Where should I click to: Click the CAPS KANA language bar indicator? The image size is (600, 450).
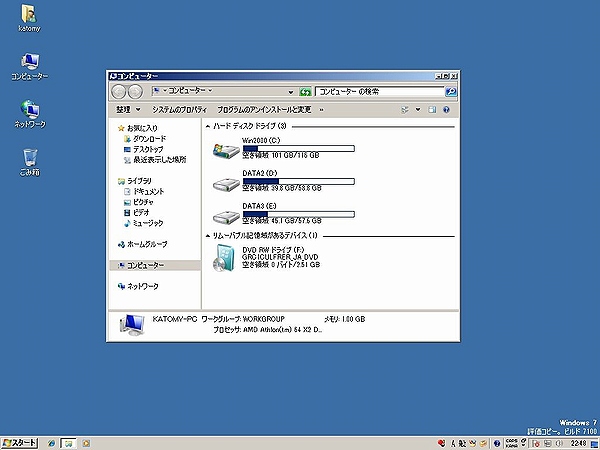(x=511, y=443)
